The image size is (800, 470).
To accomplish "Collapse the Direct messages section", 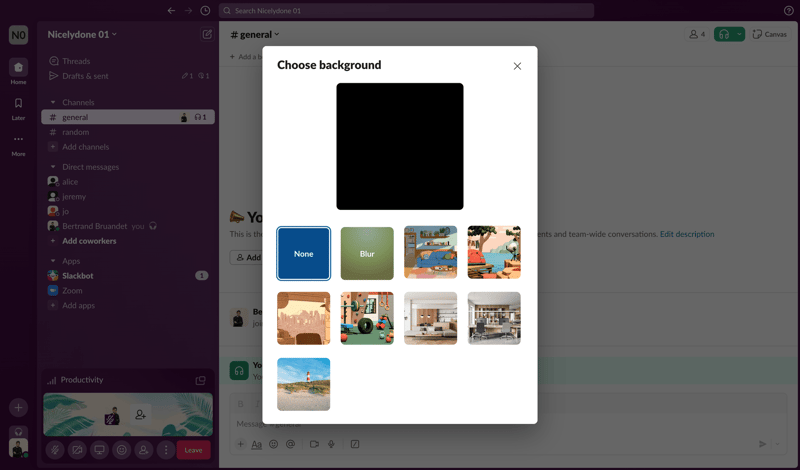I will click(x=53, y=167).
